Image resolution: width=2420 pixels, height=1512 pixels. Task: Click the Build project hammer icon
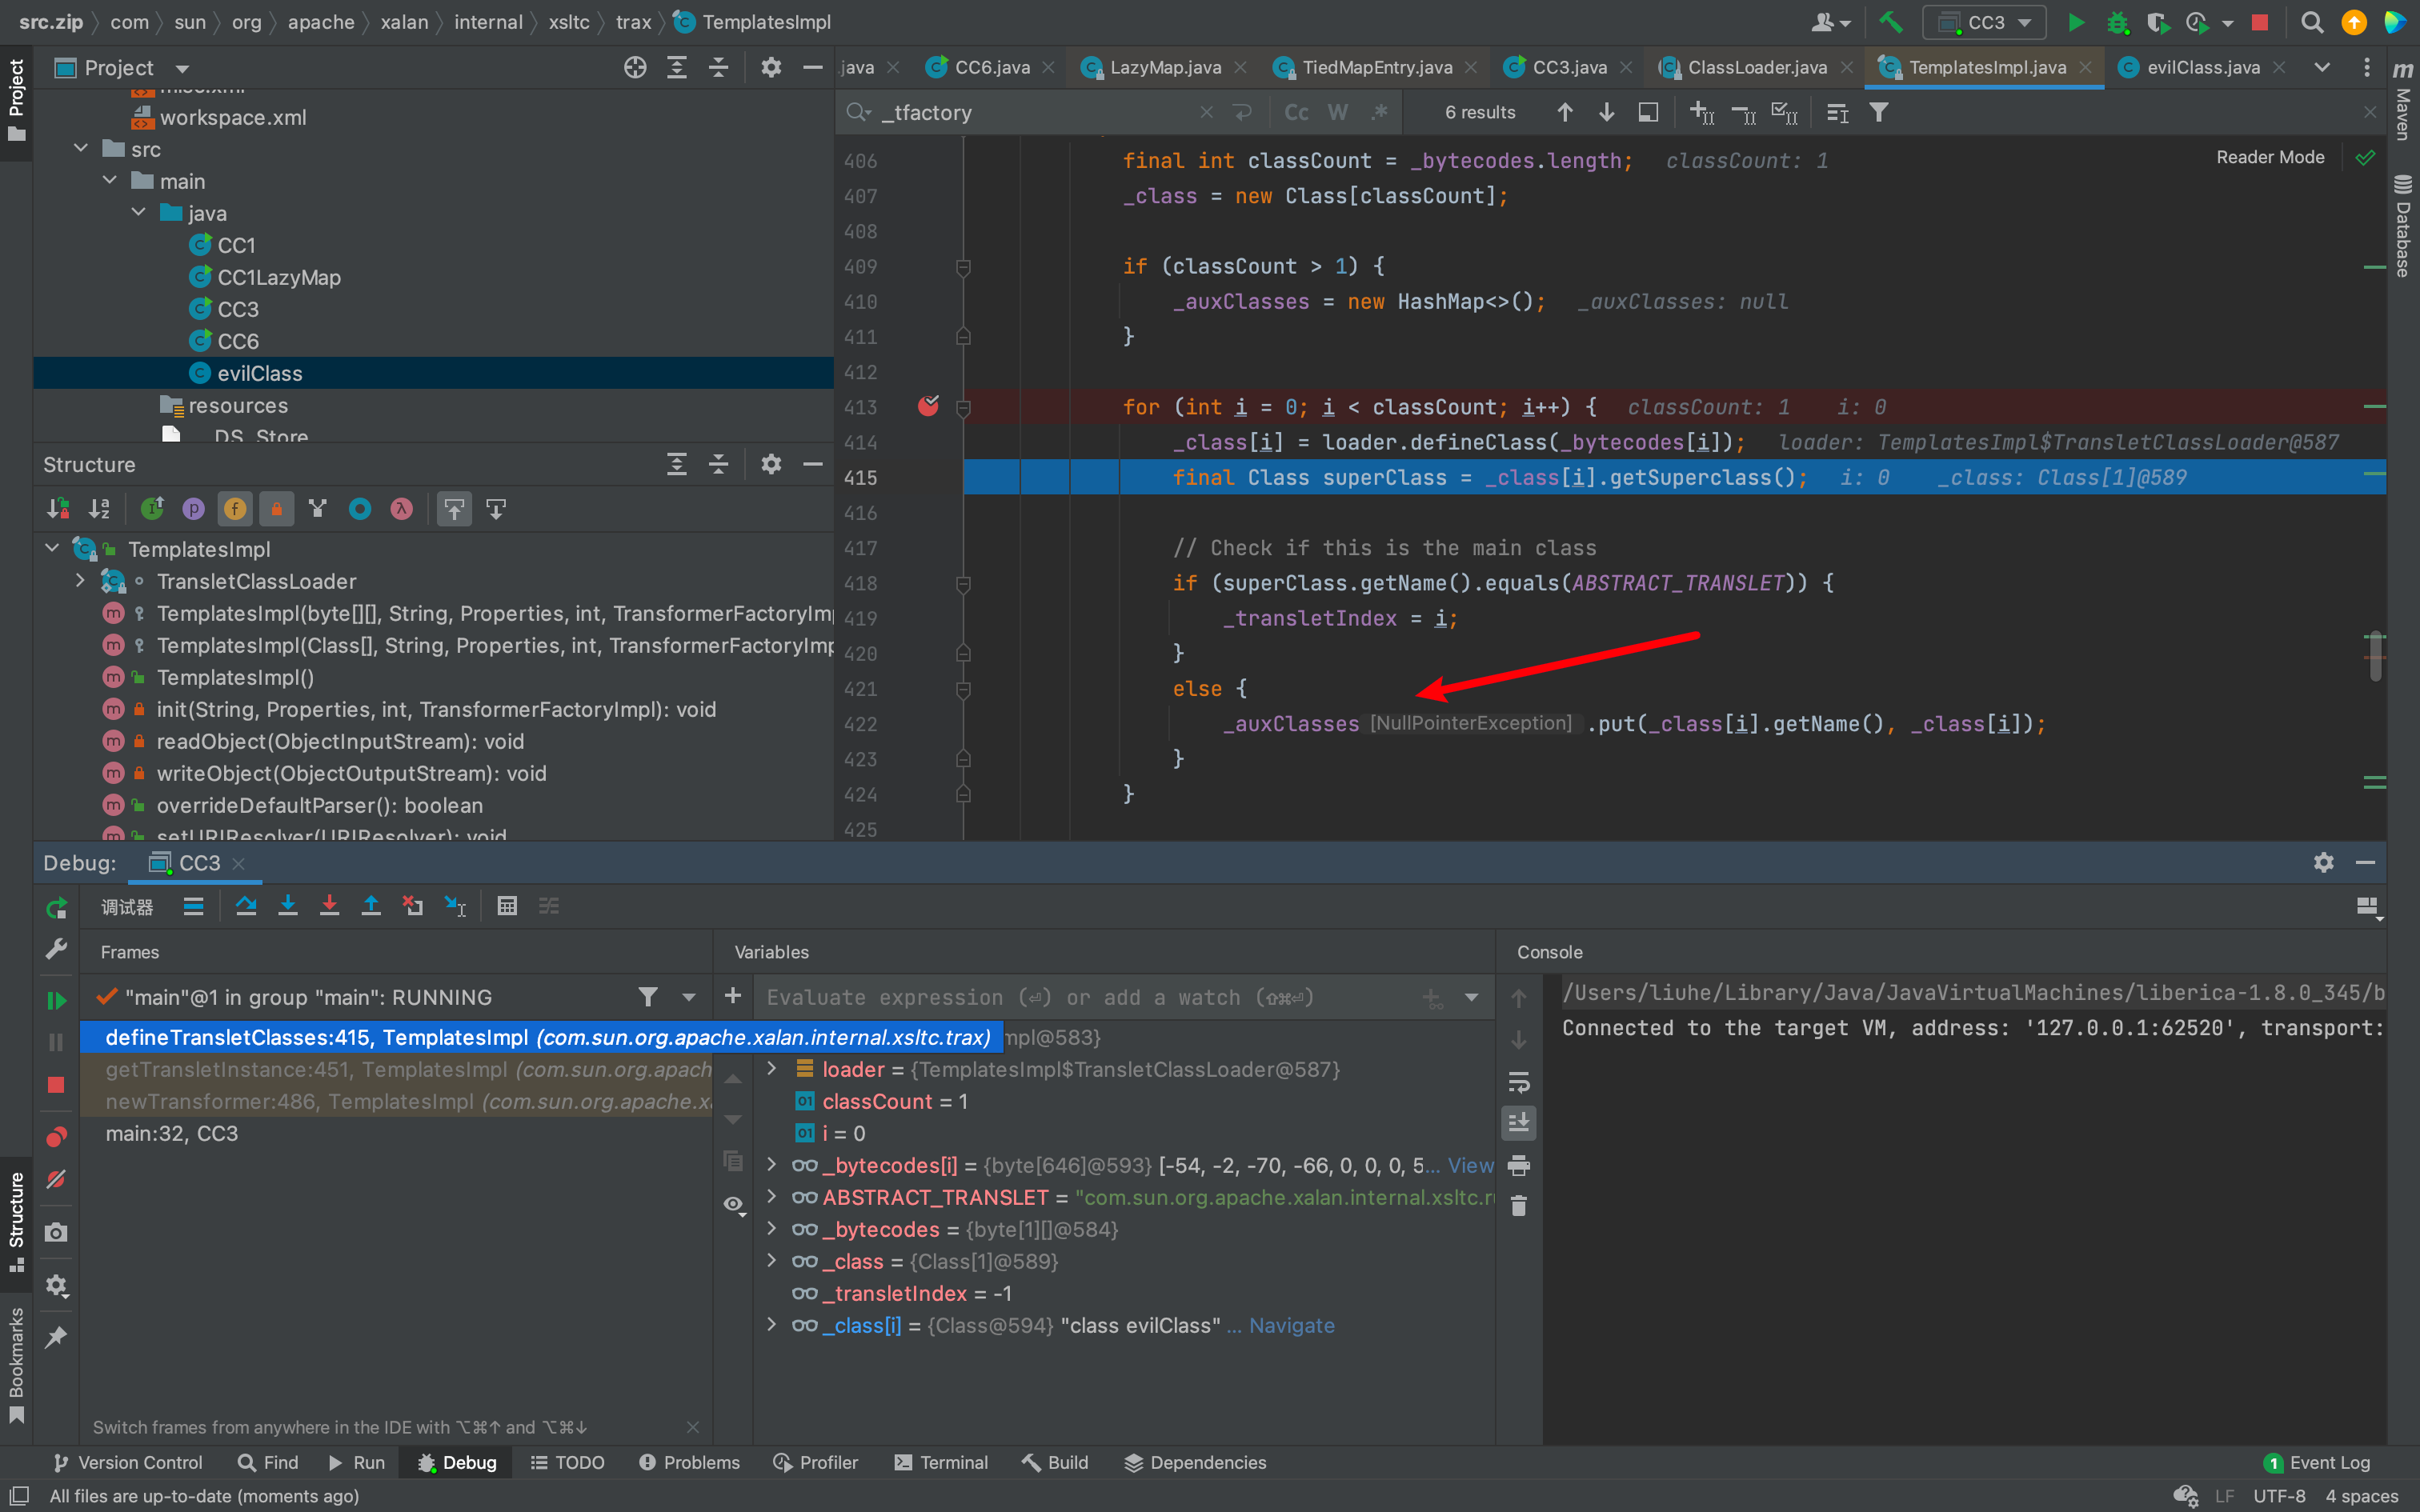(x=1890, y=22)
